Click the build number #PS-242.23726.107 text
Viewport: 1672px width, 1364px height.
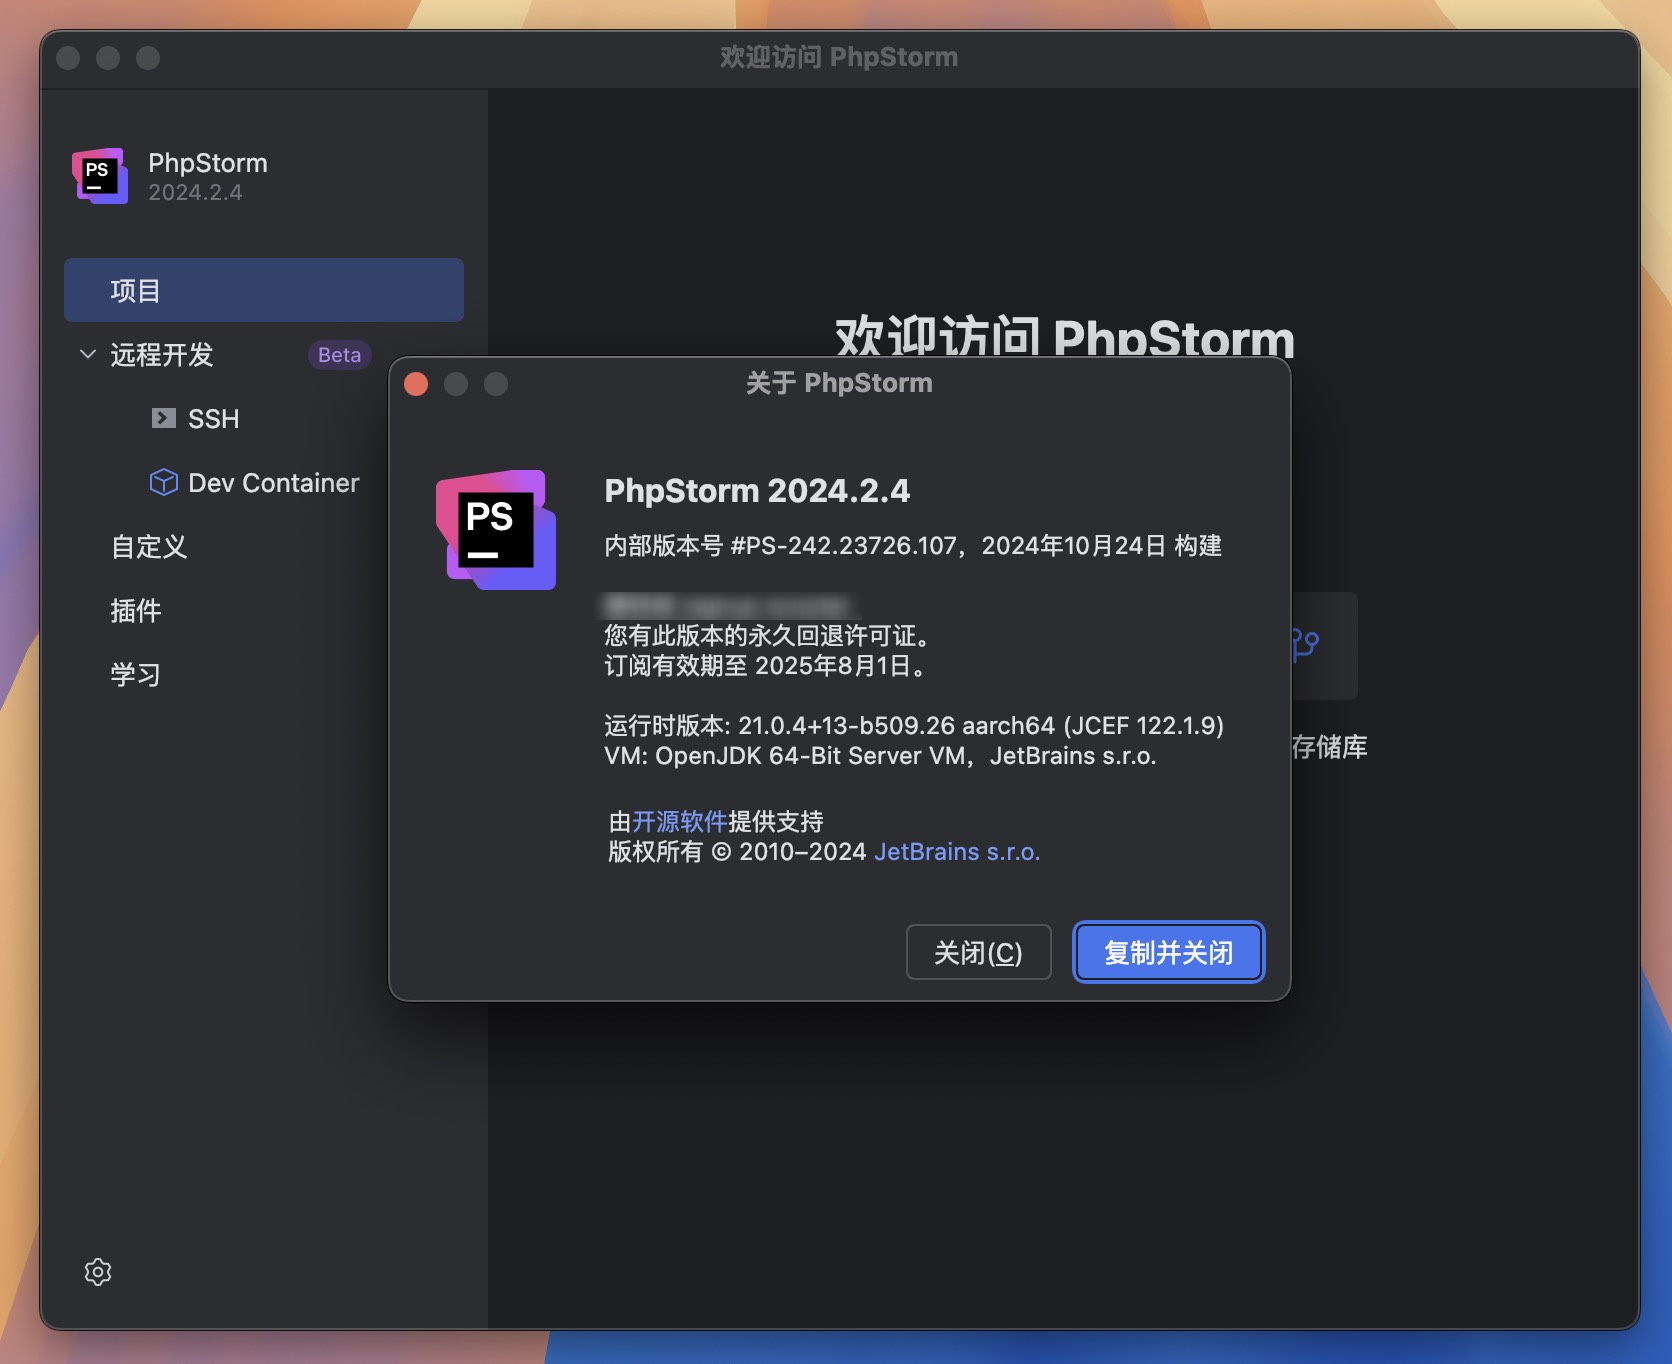coord(844,545)
